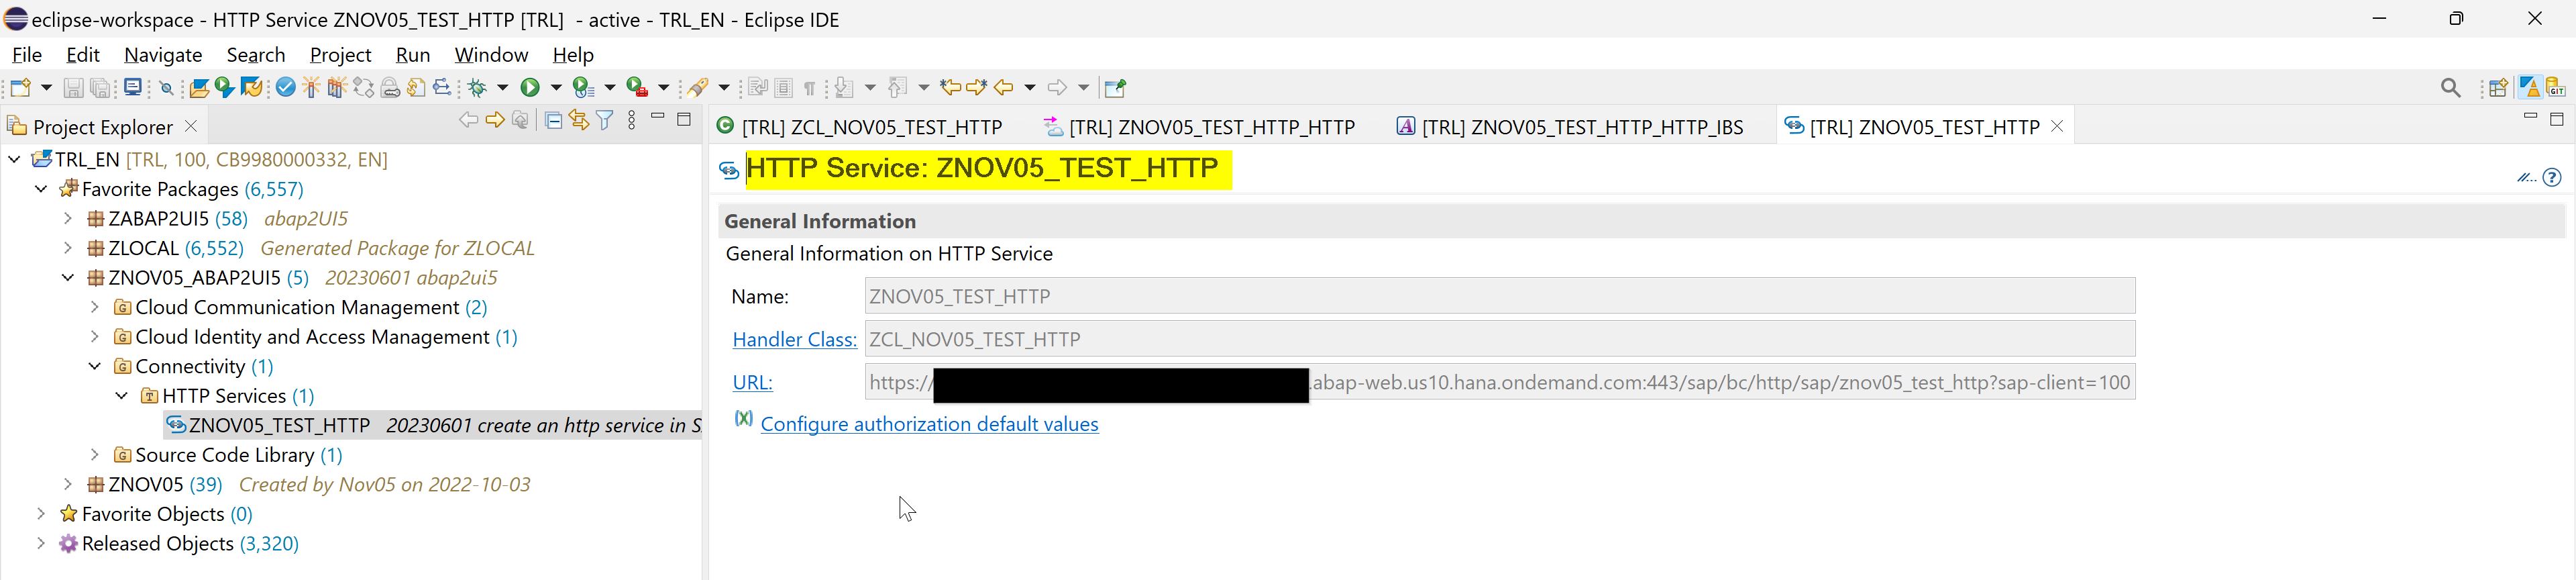This screenshot has width=2576, height=580.
Task: Collapse the ZNOV05_ABAP2UI5 package
Action: point(68,277)
